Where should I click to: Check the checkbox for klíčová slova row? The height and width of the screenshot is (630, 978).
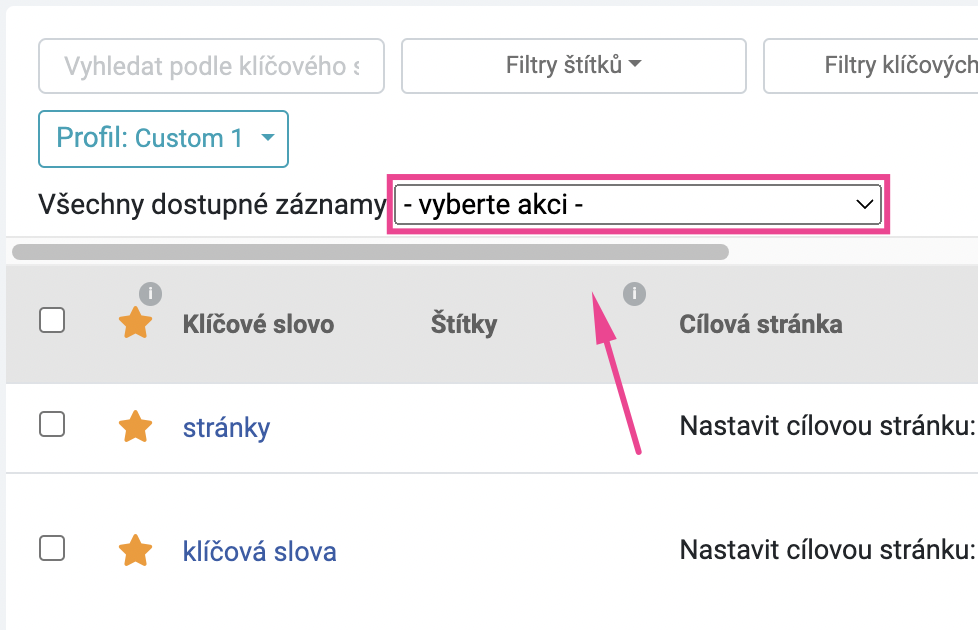coord(52,548)
